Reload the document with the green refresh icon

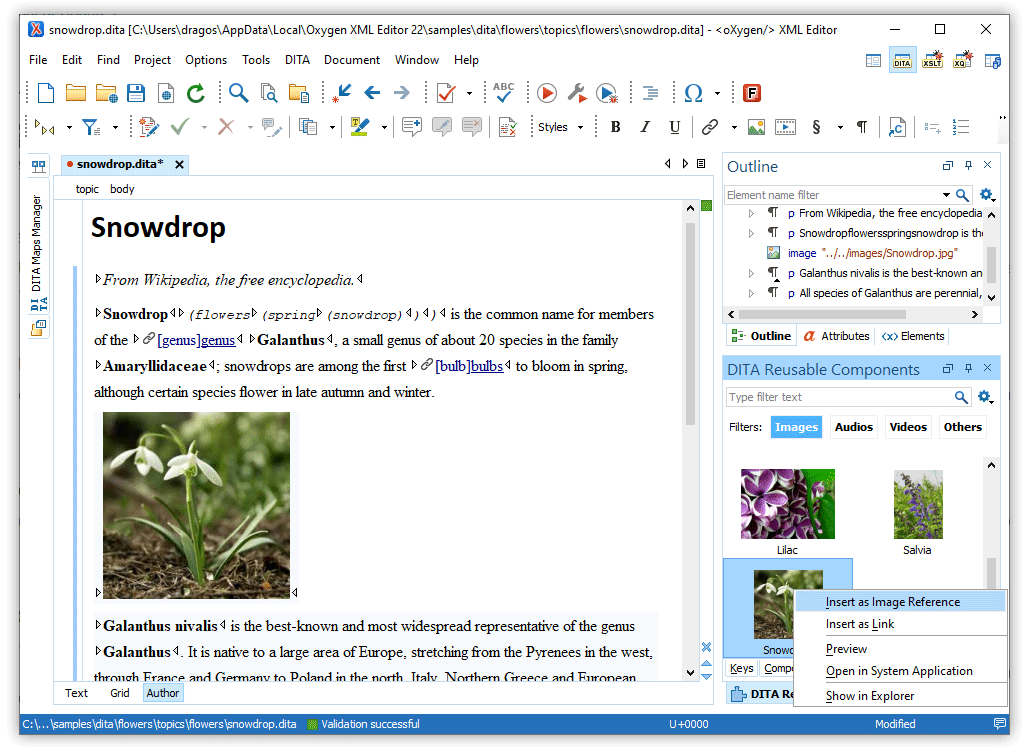(196, 93)
